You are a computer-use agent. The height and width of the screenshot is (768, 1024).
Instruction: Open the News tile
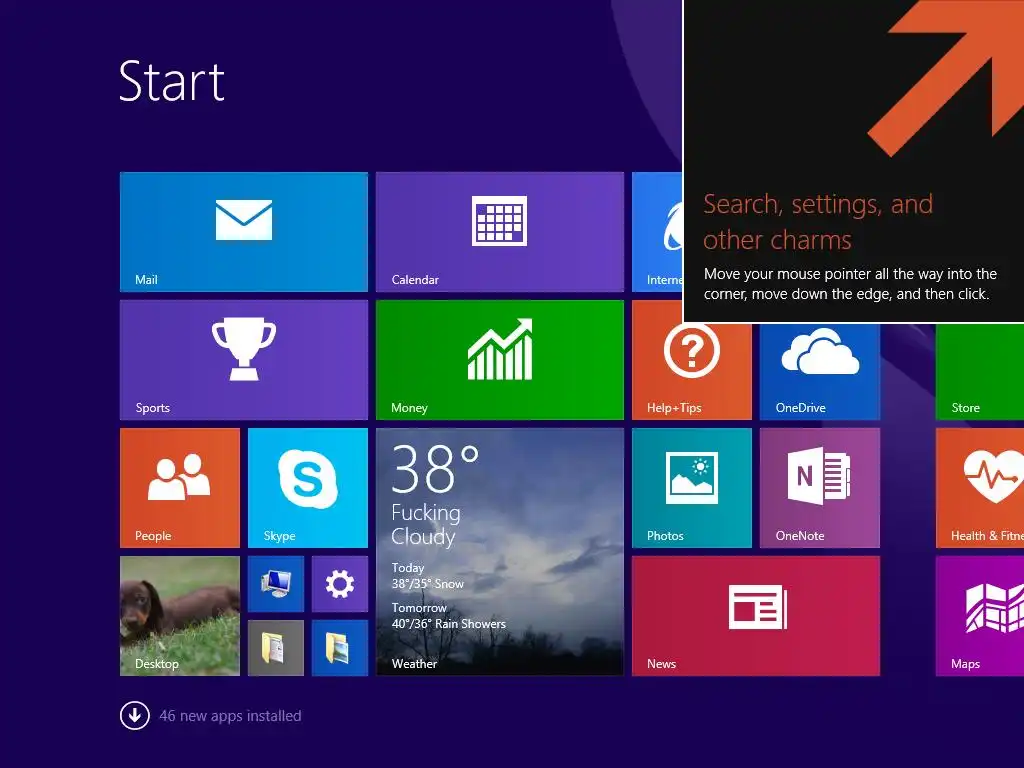[756, 616]
